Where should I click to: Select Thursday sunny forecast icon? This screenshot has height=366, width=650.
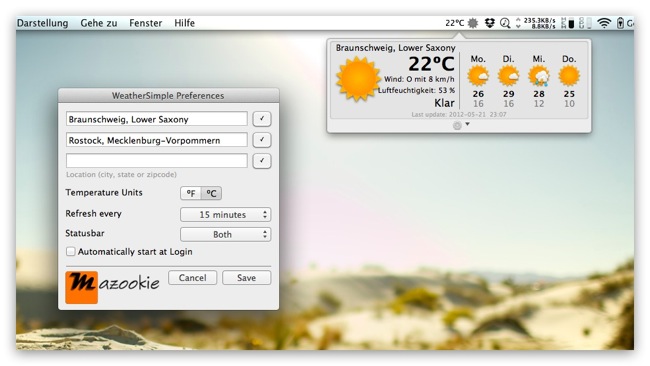click(569, 76)
